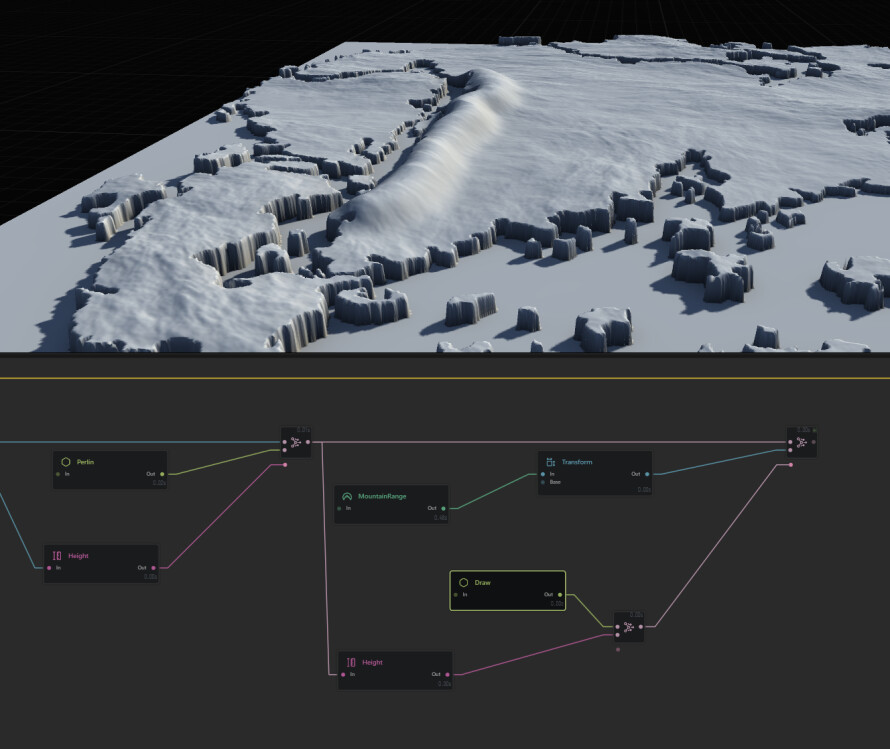This screenshot has height=749, width=890.
Task: Select the Transform node by its title
Action: [x=576, y=462]
